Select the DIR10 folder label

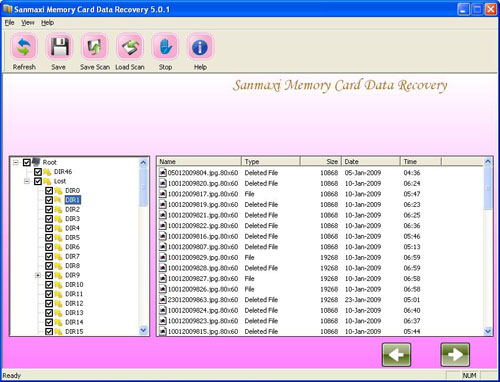click(74, 285)
